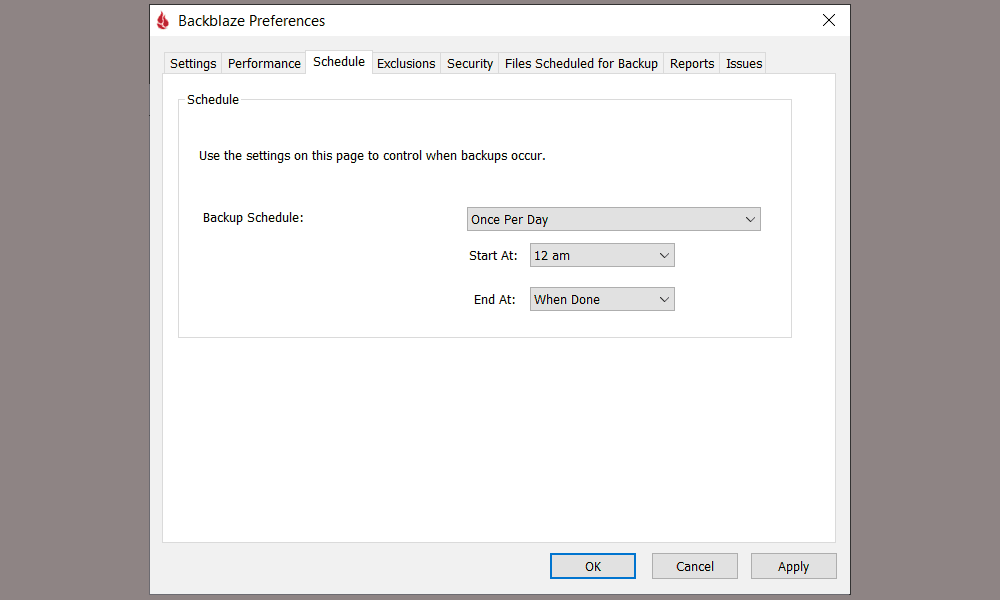Image resolution: width=1000 pixels, height=600 pixels.
Task: Select the Schedule tab
Action: tap(339, 62)
